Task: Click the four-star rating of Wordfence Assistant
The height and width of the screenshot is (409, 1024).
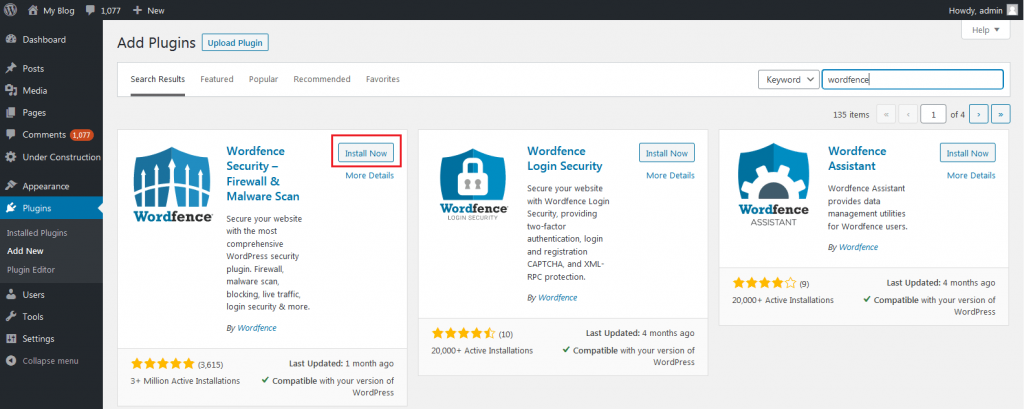Action: (764, 283)
